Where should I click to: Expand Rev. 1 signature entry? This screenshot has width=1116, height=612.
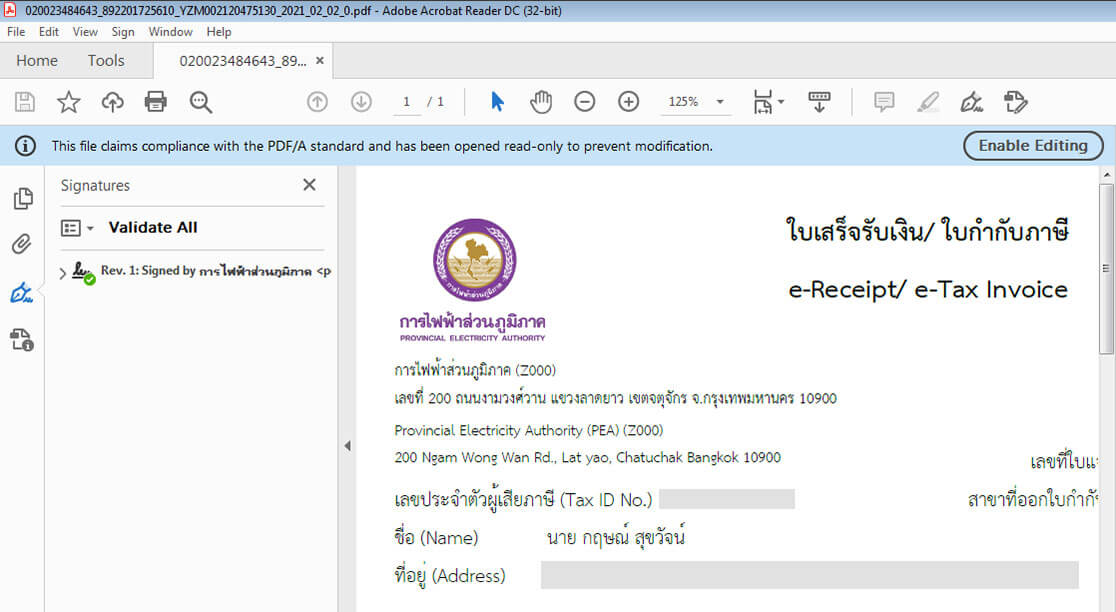point(63,273)
